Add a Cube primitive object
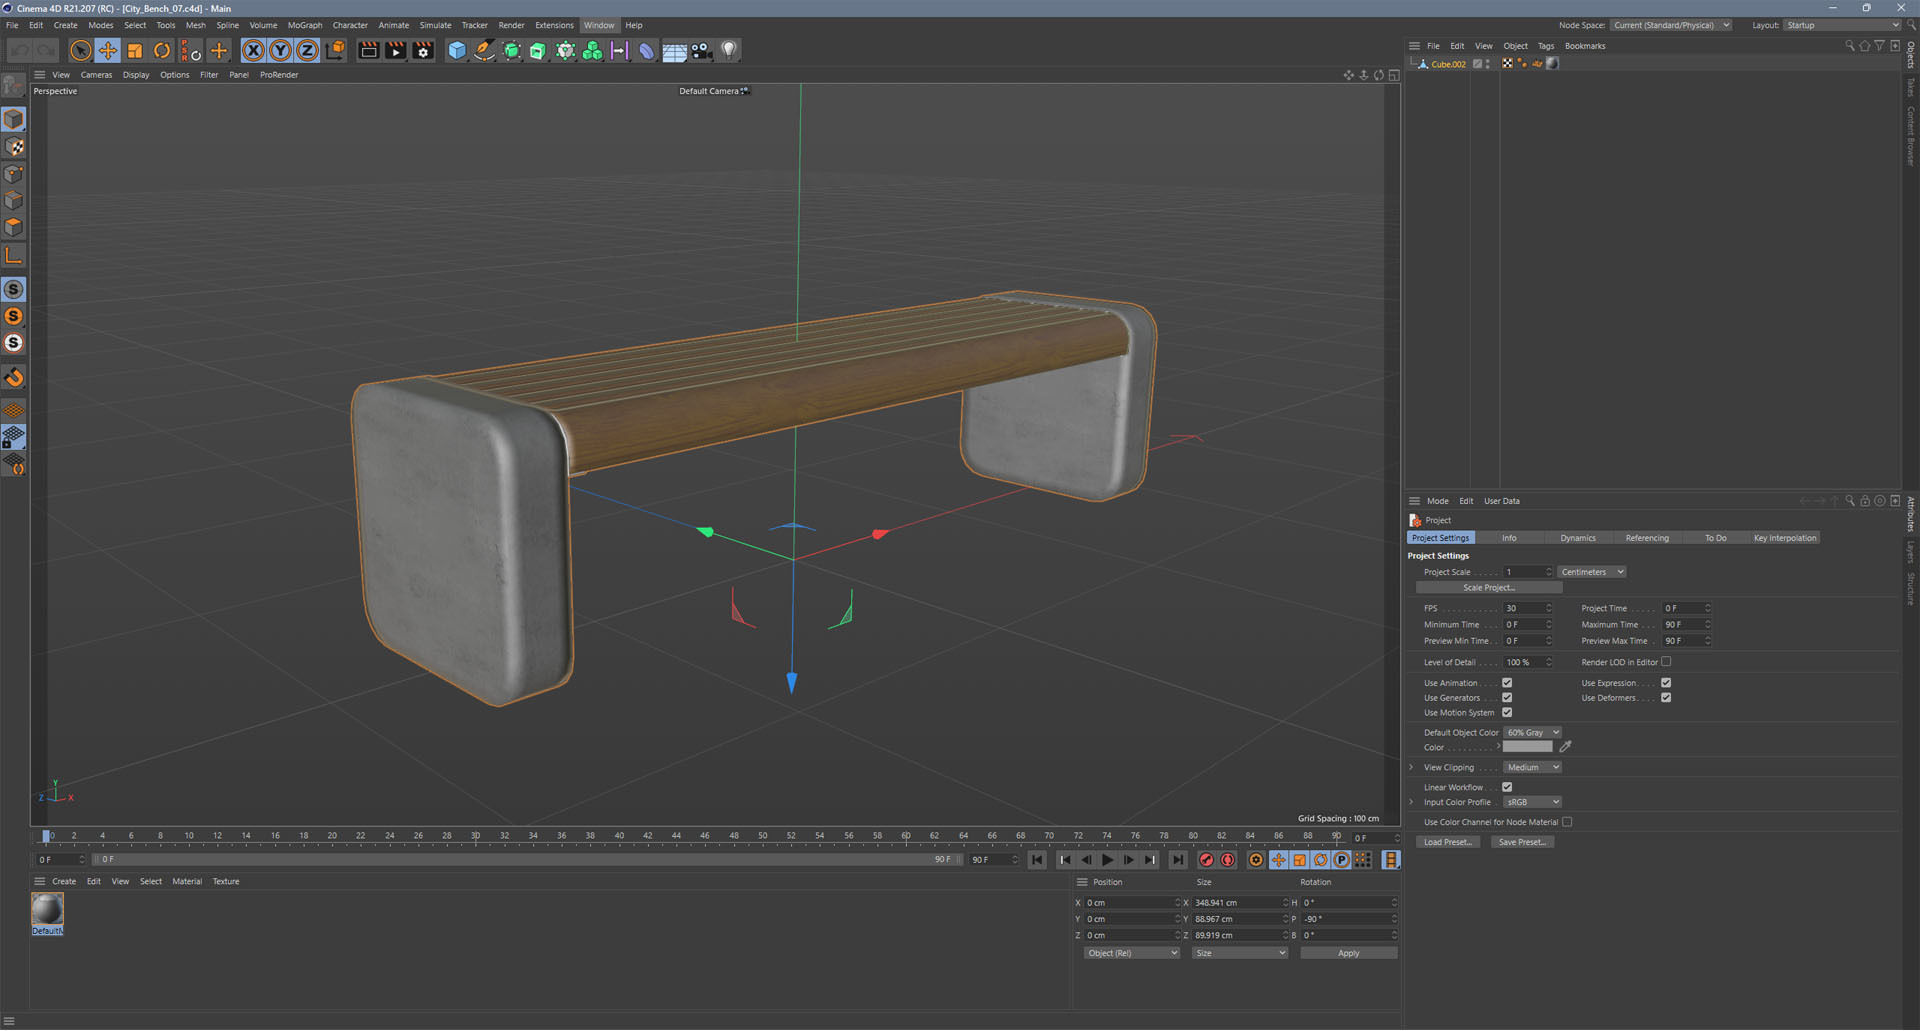 pyautogui.click(x=457, y=50)
